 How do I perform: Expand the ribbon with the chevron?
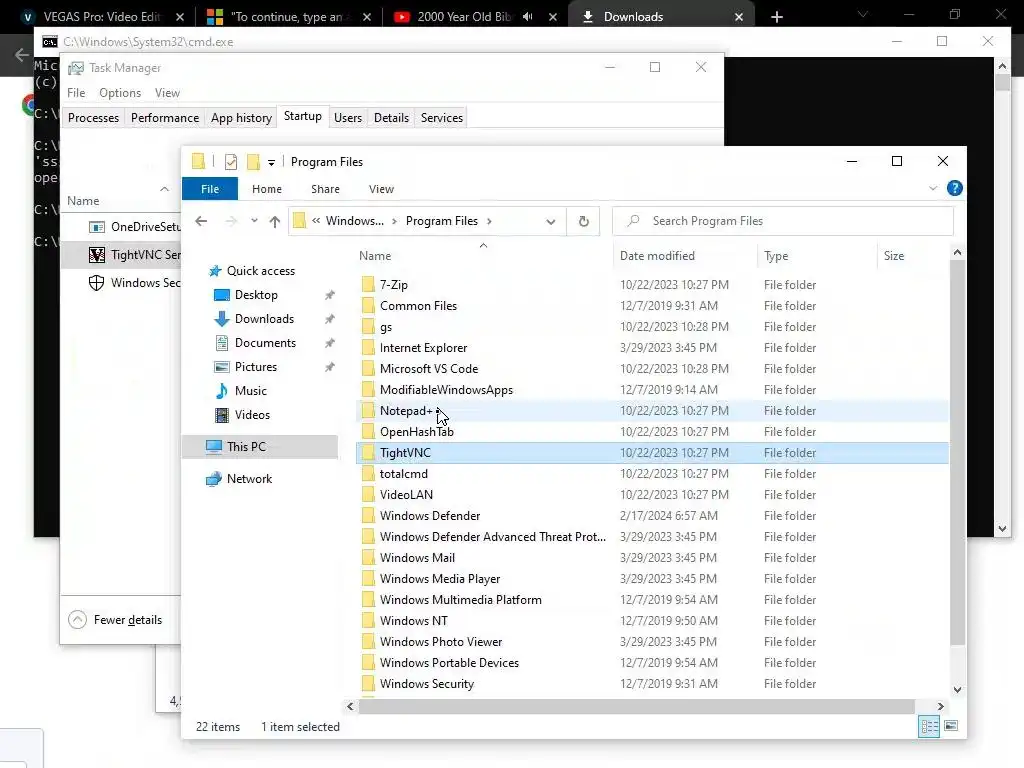click(x=933, y=189)
